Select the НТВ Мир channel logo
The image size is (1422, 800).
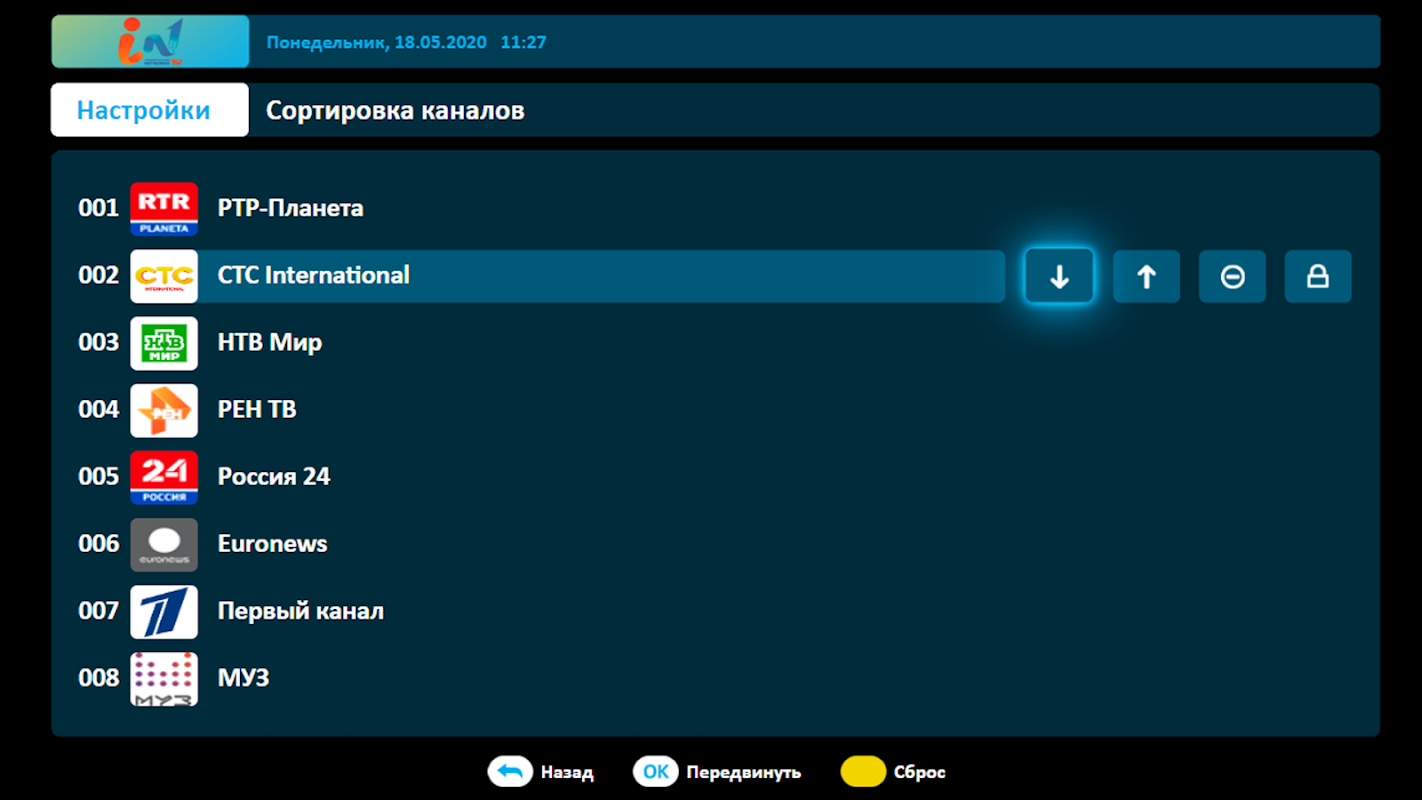(164, 343)
